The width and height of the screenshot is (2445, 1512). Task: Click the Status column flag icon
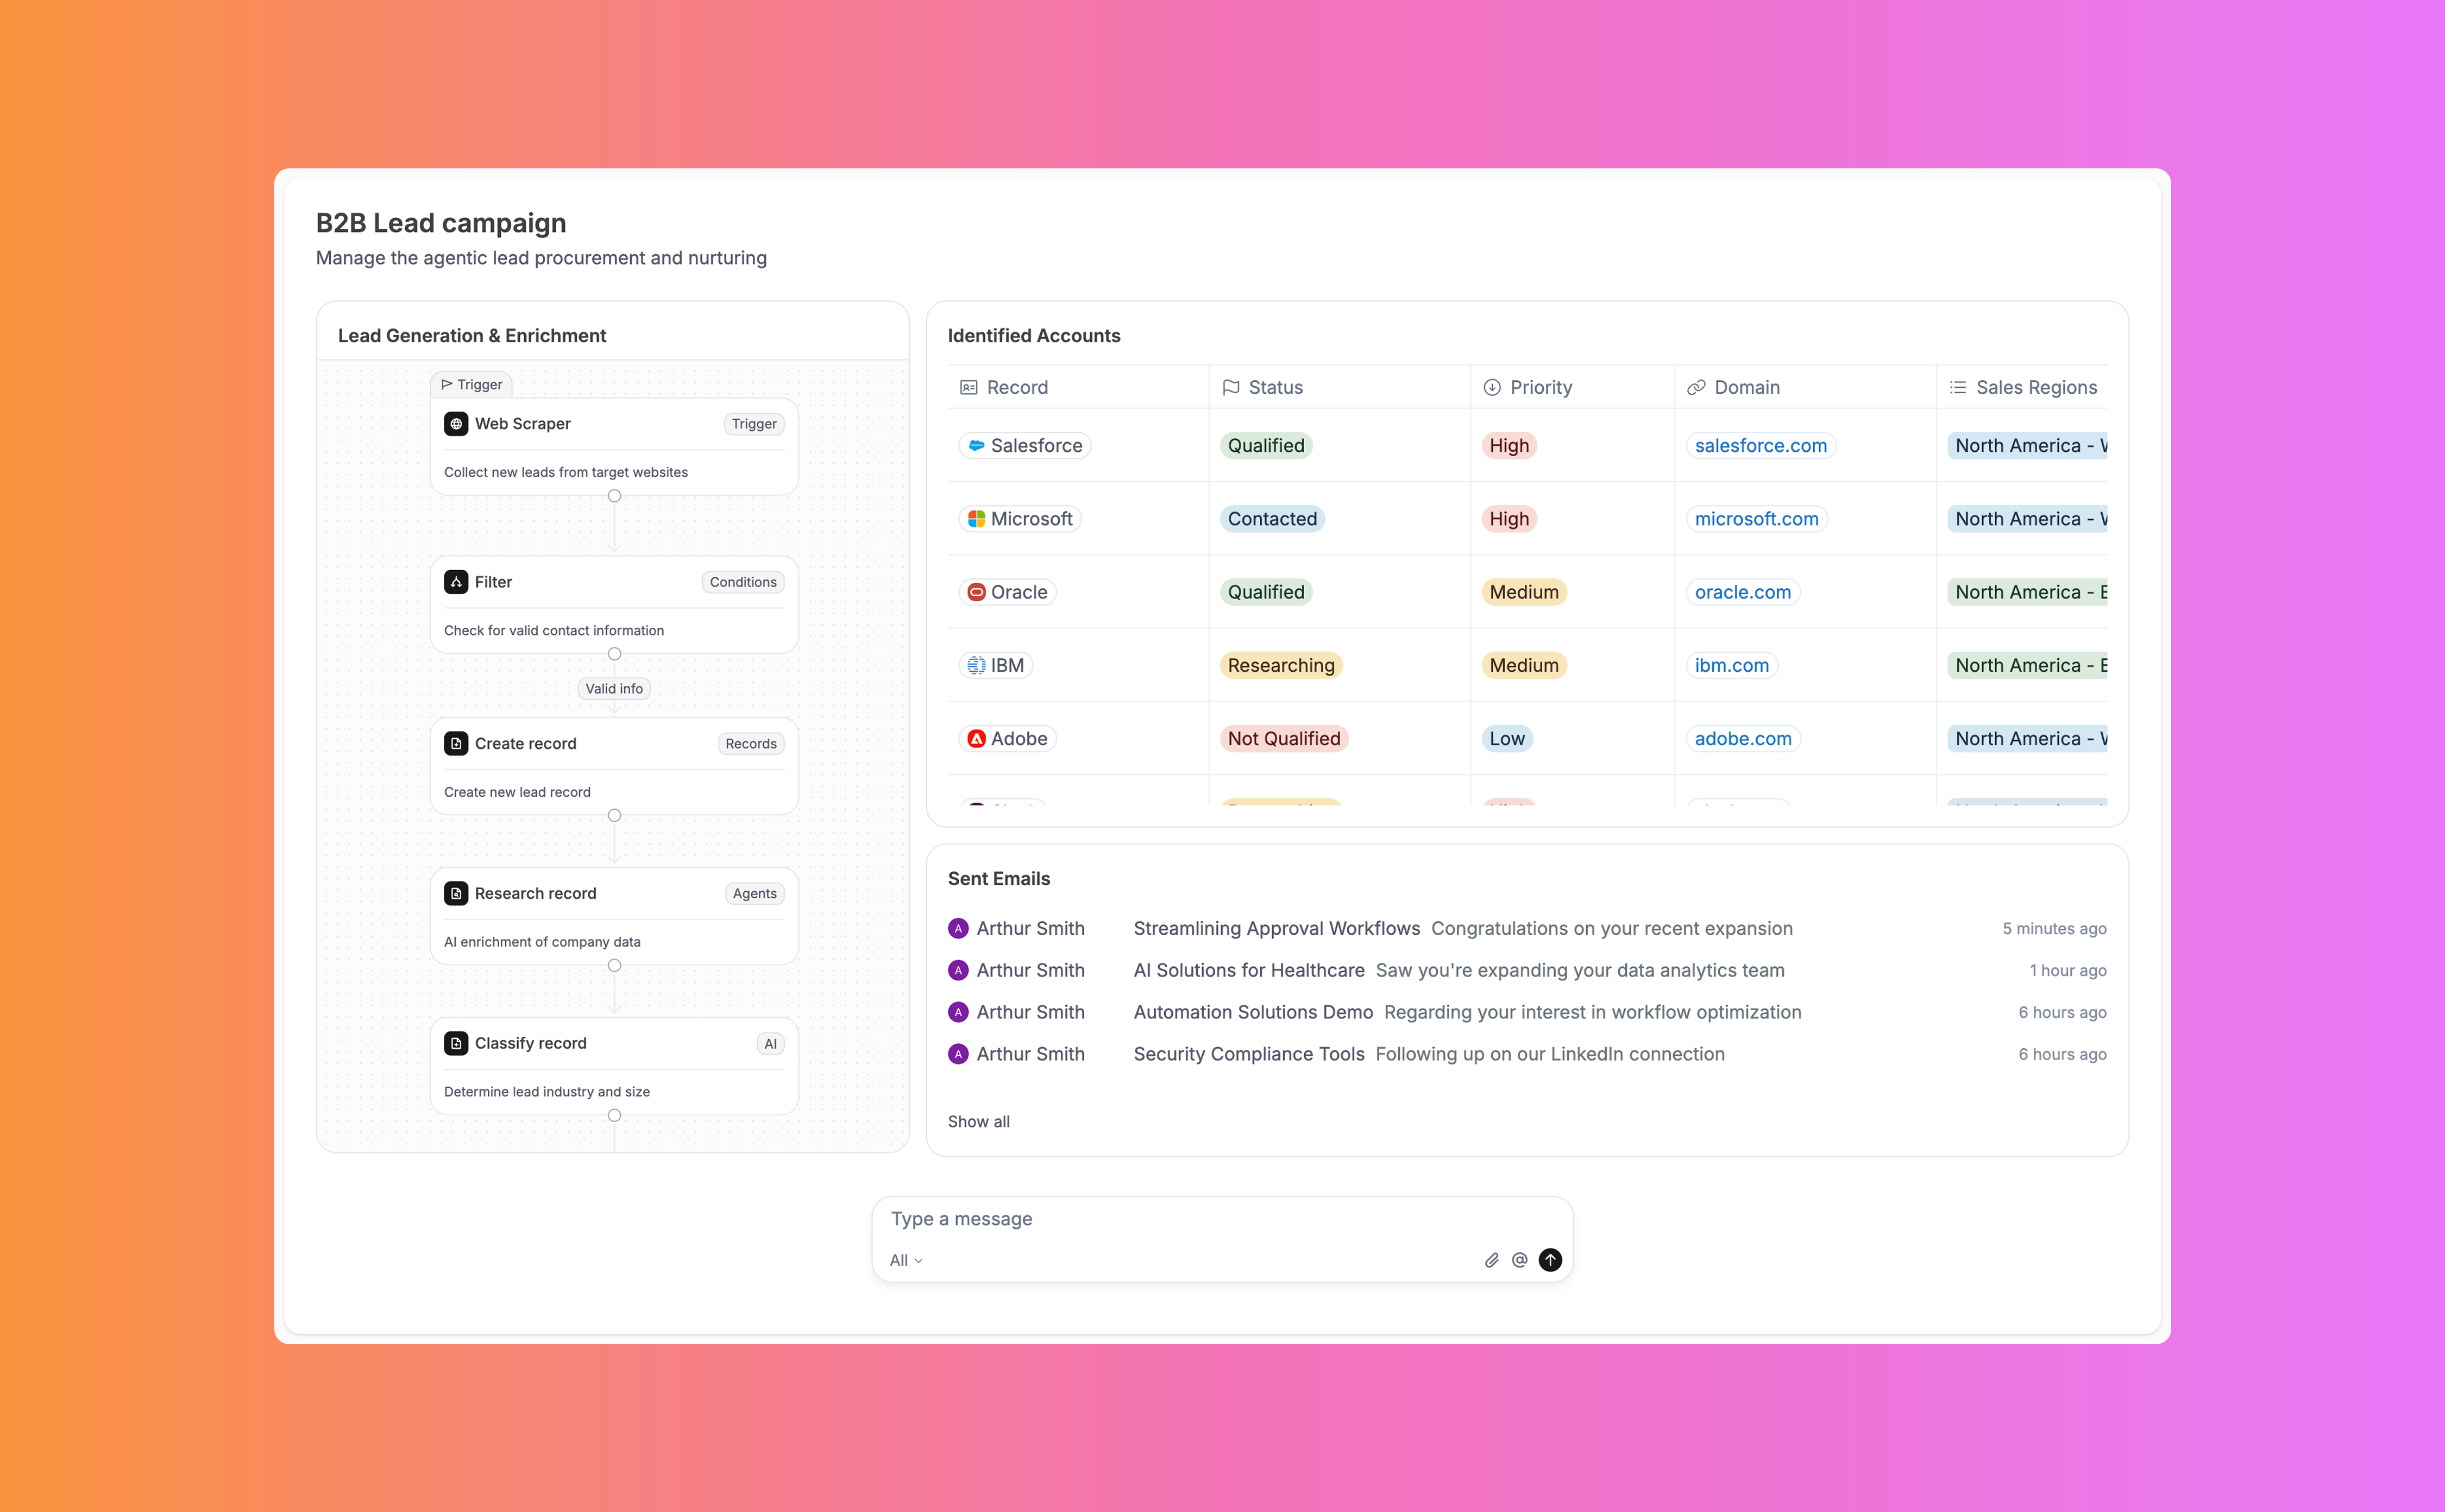tap(1231, 387)
